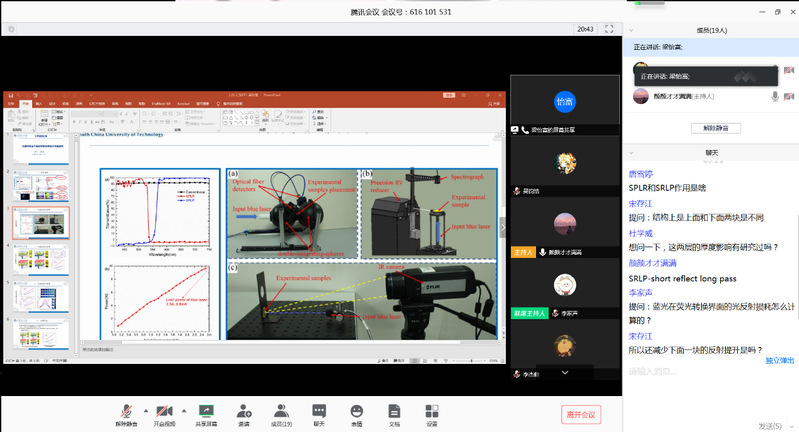Image resolution: width=799 pixels, height=432 pixels.
Task: Click PowerPoint save icon in quick access toolbar
Action: click(x=10, y=95)
